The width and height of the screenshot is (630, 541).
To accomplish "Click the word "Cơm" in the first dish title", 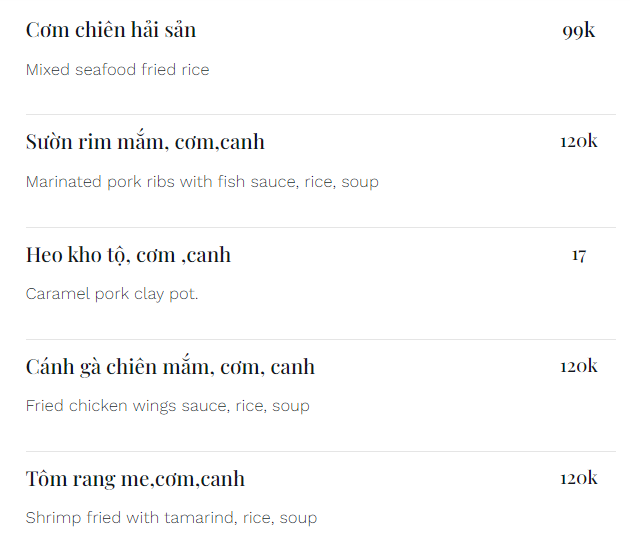I will coord(47,30).
